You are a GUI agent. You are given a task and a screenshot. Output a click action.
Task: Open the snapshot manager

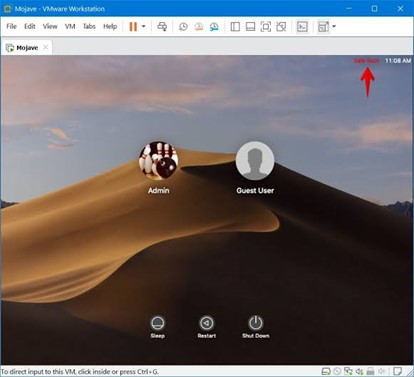click(x=214, y=27)
